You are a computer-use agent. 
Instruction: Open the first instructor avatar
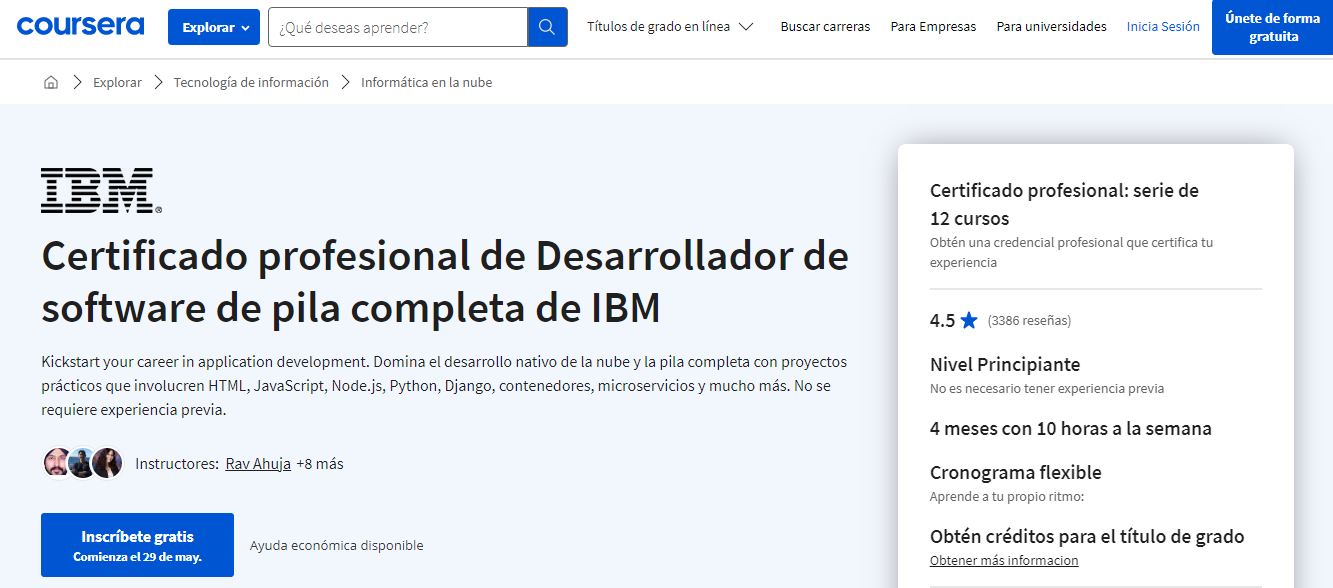(57, 462)
